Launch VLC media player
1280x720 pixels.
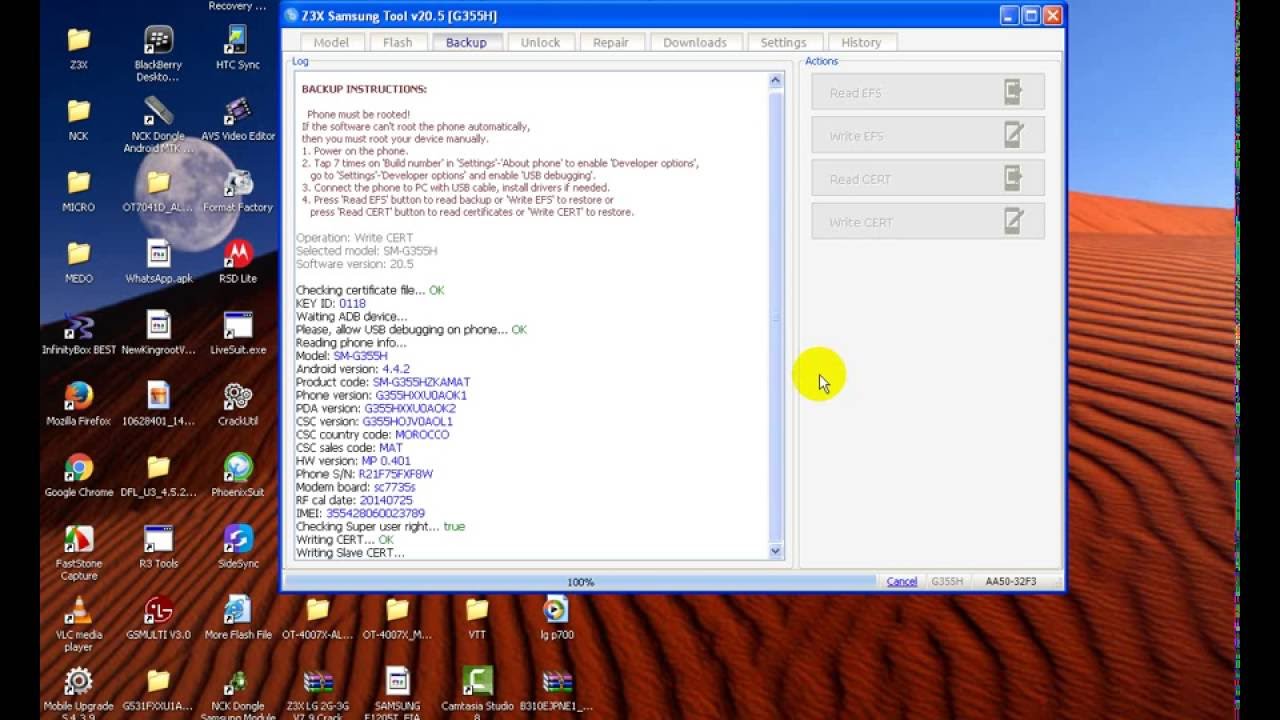tap(78, 624)
